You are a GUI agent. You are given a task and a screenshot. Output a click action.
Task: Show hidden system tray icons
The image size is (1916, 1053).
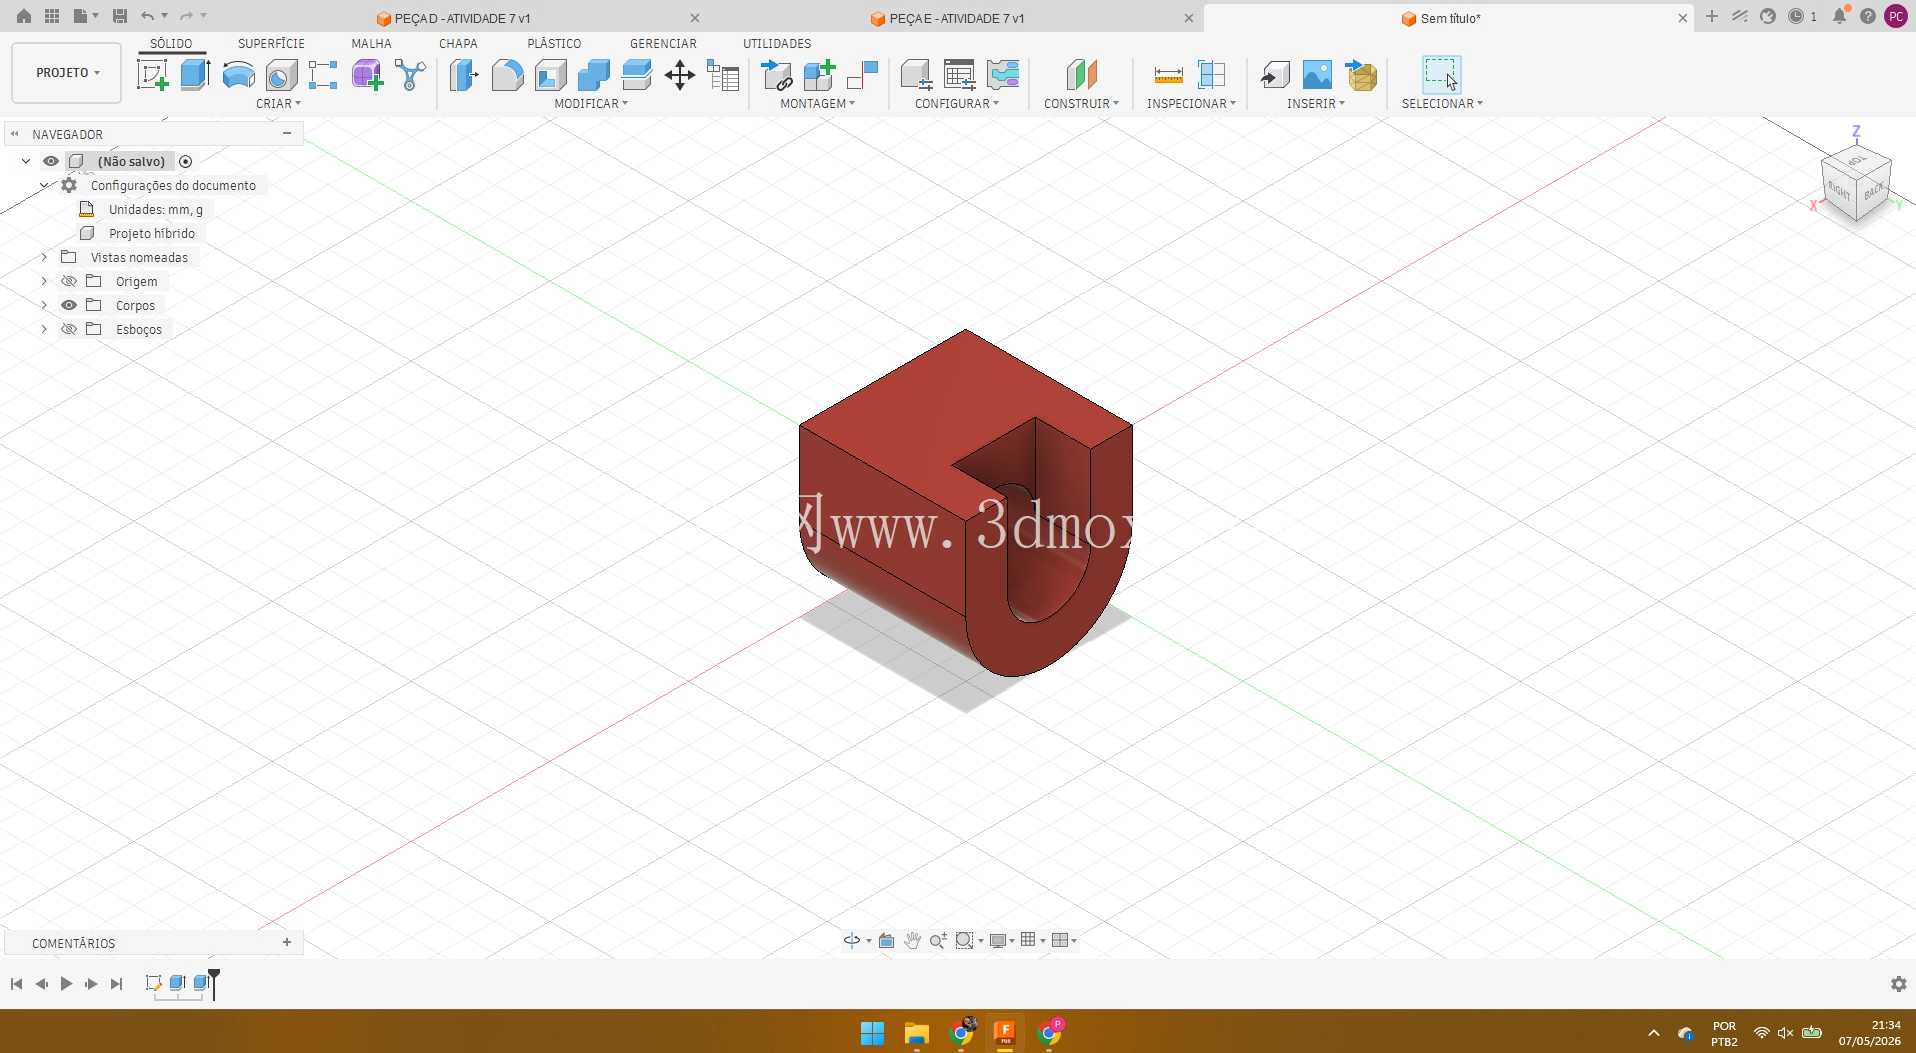[1654, 1033]
